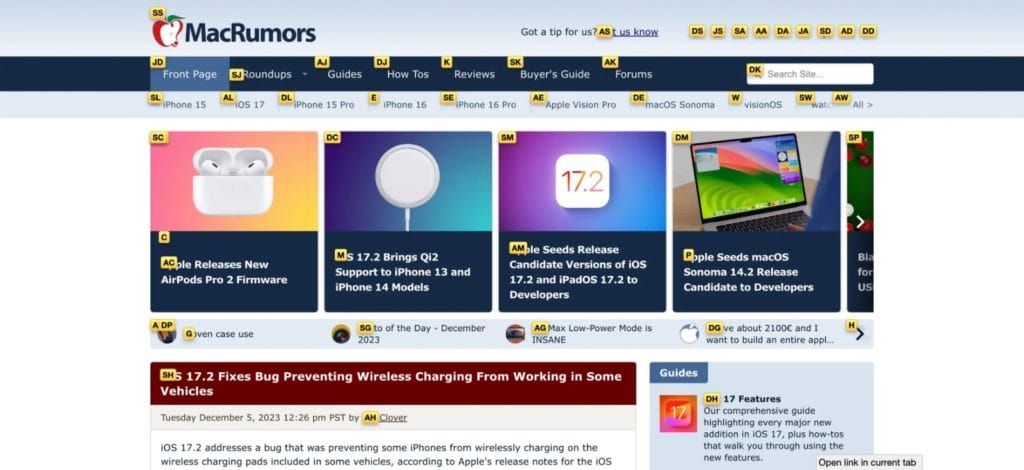Open the Reviews navigation item
The image size is (1024, 470).
[x=474, y=74]
